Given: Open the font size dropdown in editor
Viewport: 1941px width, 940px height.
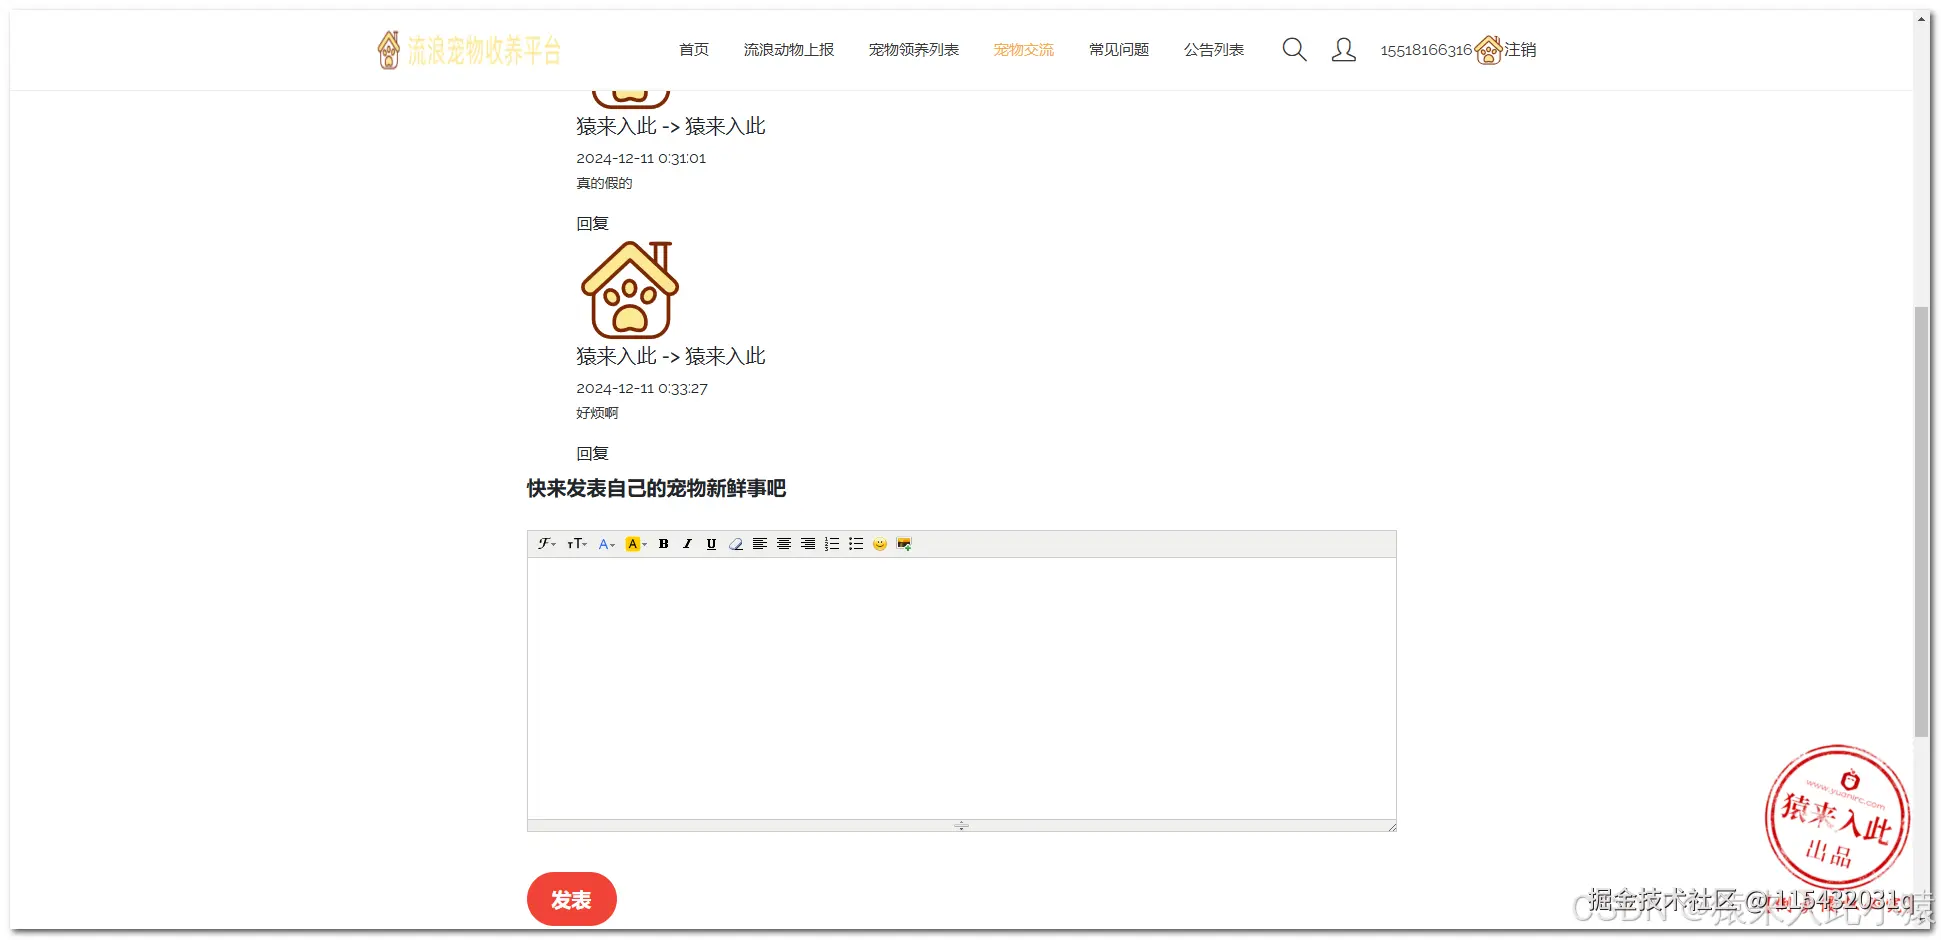Looking at the screenshot, I should (577, 544).
